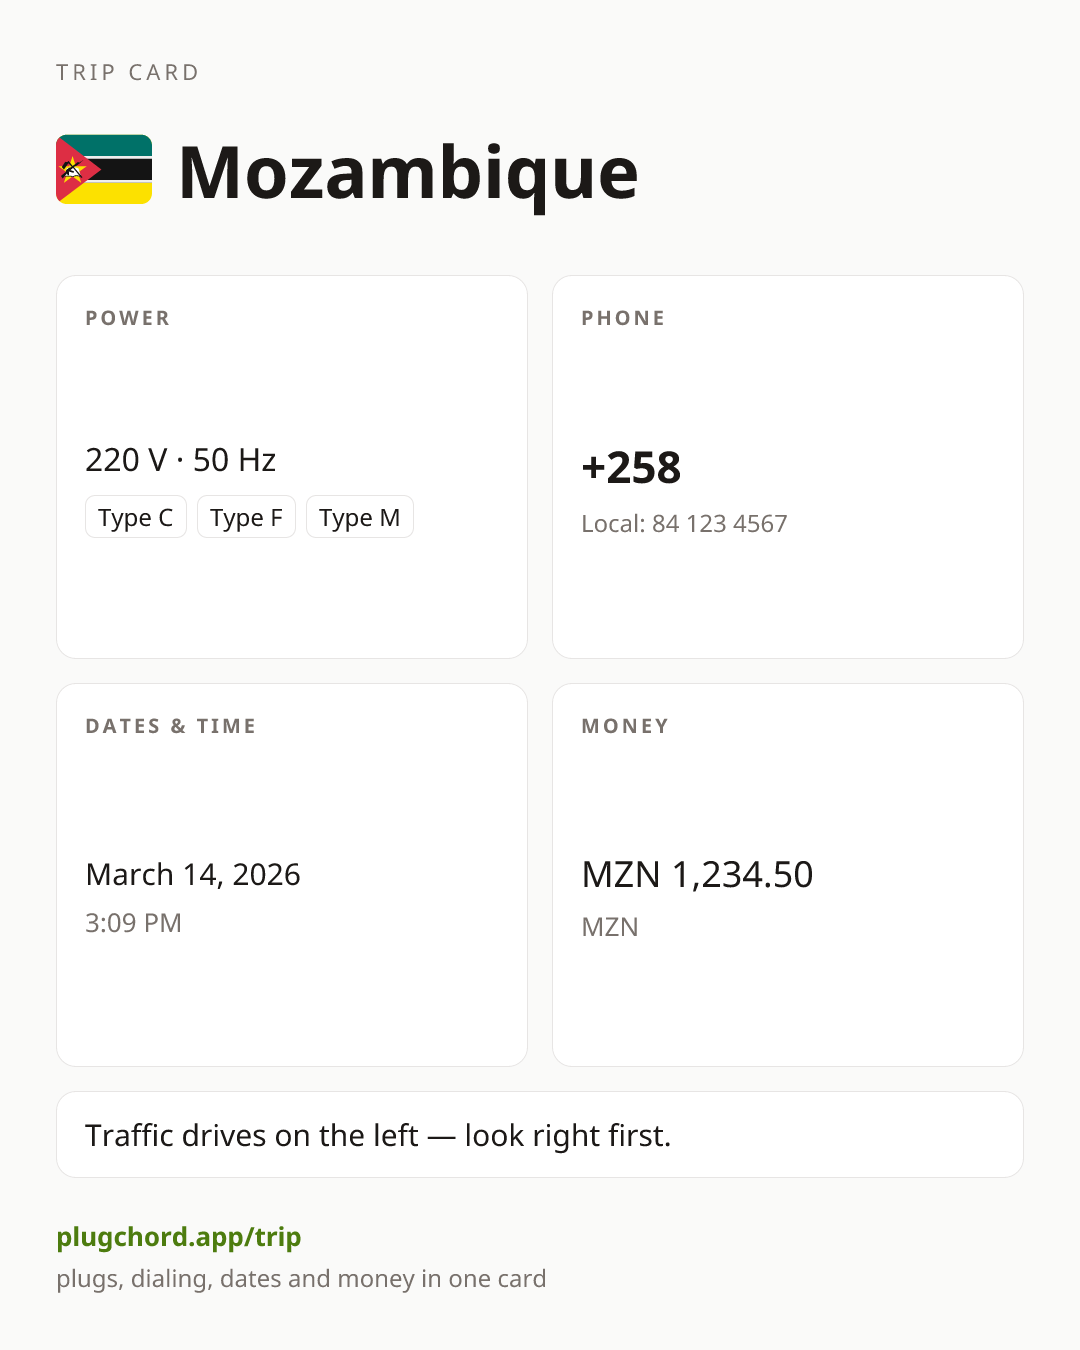Screen dimensions: 1080x1350
Task: Click the March 14, 2026 date
Action: (193, 875)
